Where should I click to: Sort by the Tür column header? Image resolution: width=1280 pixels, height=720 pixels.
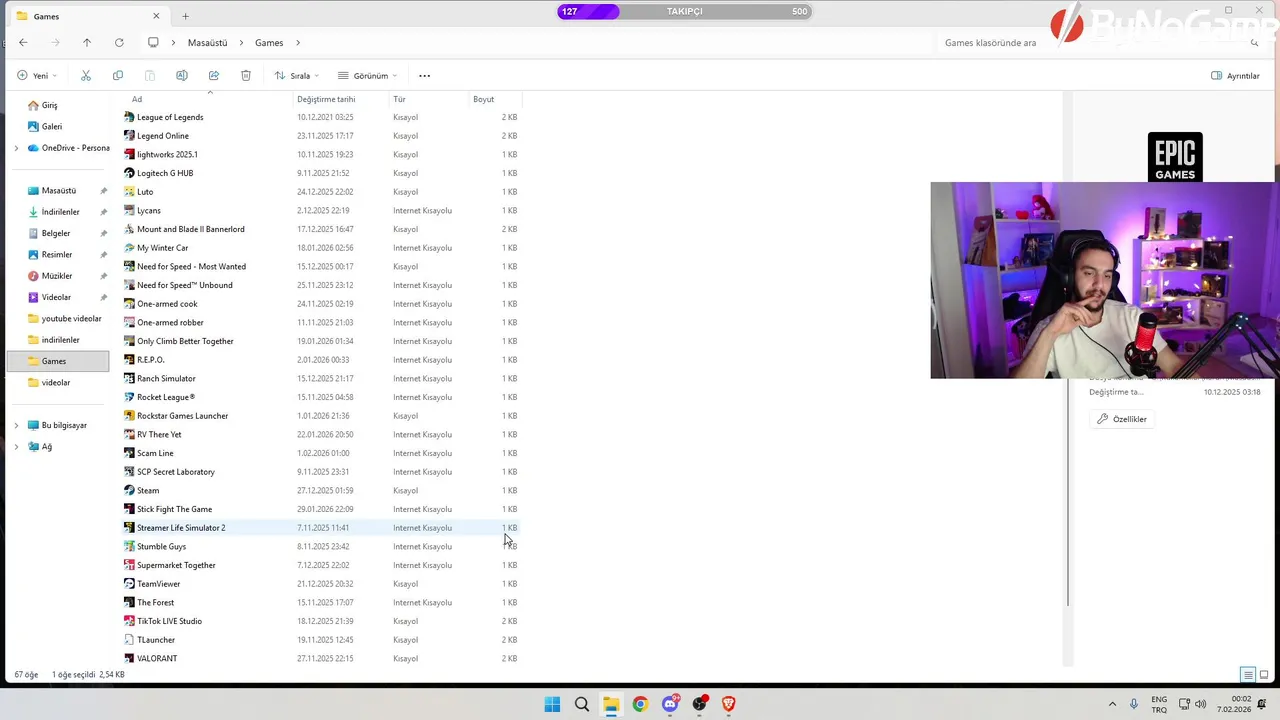429,99
